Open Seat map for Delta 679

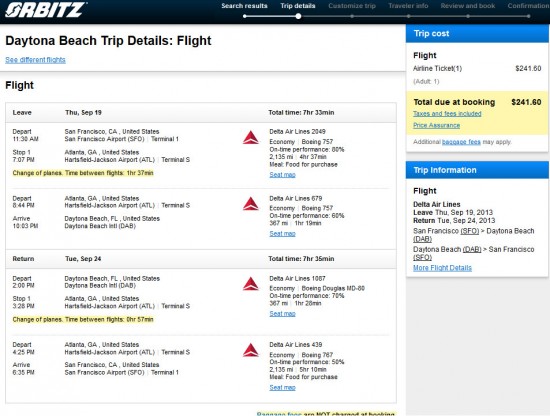point(282,234)
